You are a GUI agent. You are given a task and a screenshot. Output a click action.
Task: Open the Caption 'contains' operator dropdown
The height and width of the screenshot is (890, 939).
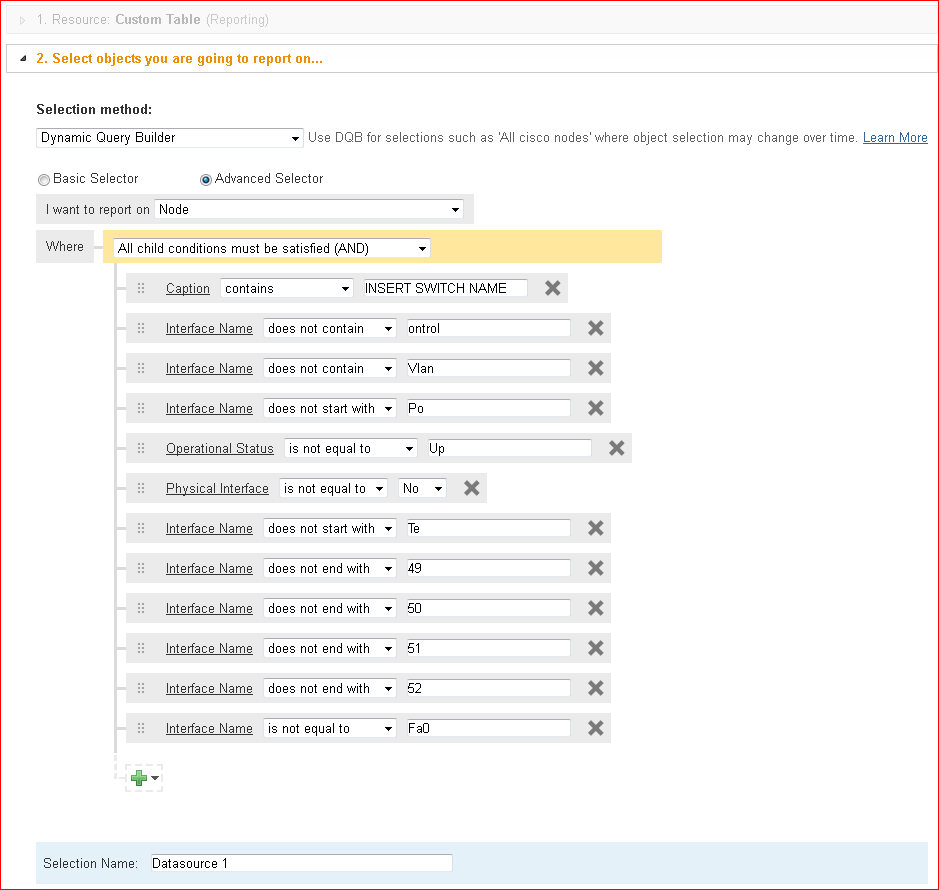coord(286,288)
